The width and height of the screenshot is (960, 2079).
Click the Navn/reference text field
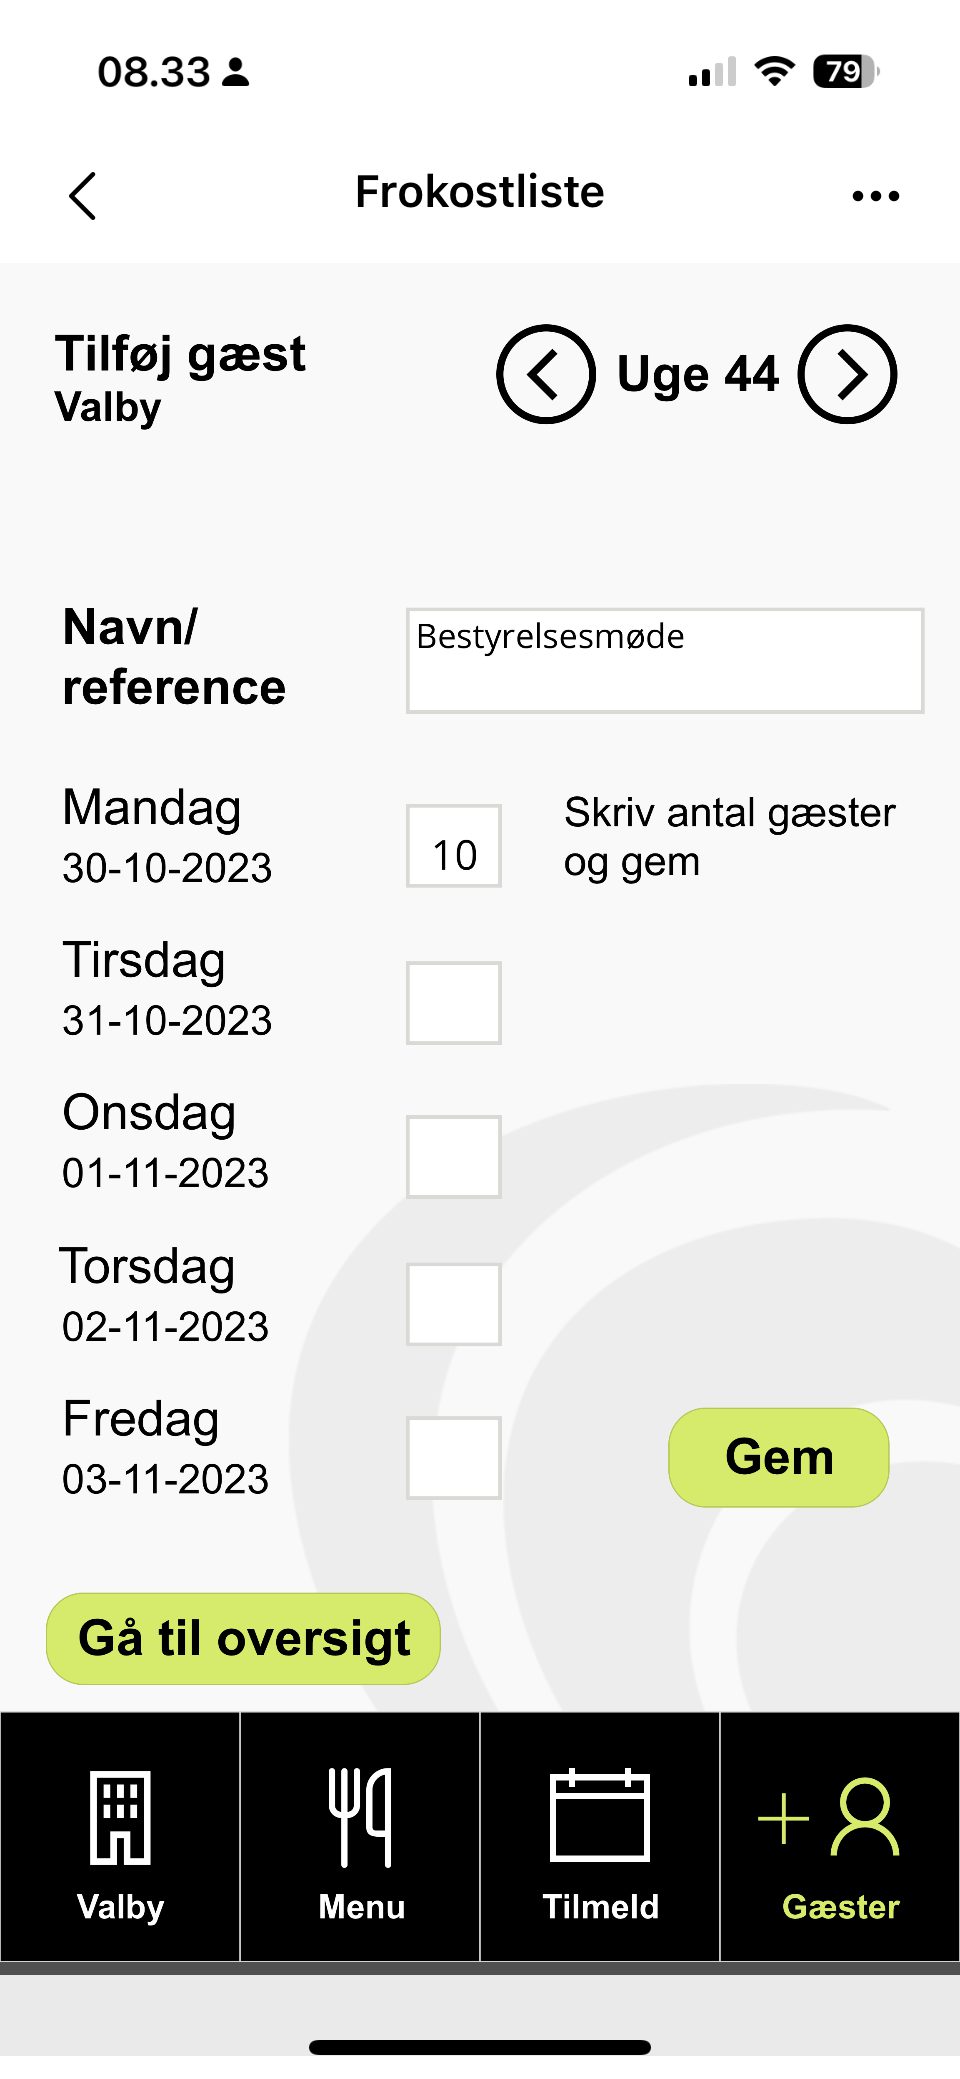(x=665, y=660)
